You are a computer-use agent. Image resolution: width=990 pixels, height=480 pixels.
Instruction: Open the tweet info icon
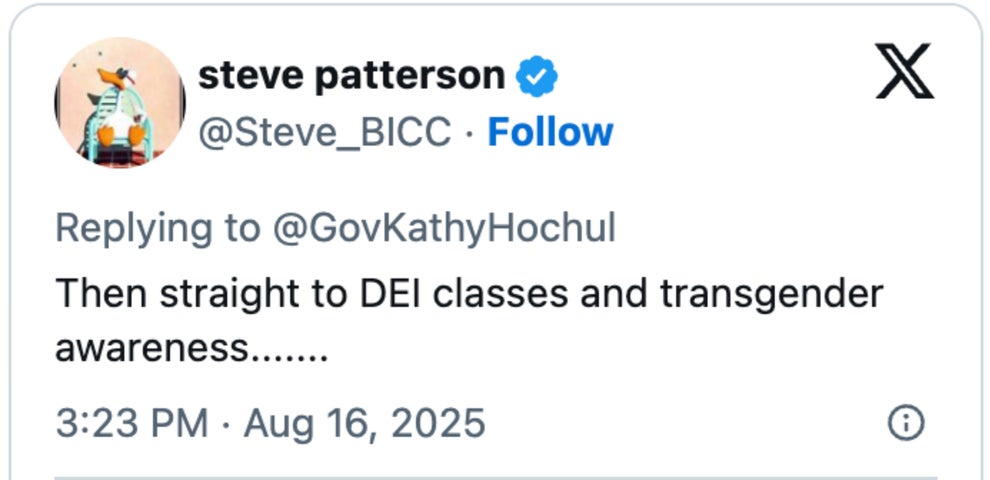905,423
